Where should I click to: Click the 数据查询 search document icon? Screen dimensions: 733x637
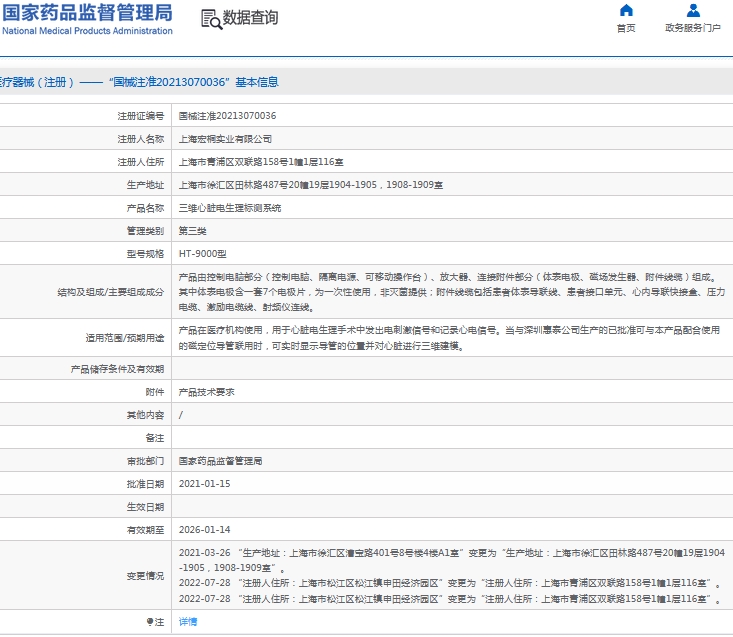211,20
